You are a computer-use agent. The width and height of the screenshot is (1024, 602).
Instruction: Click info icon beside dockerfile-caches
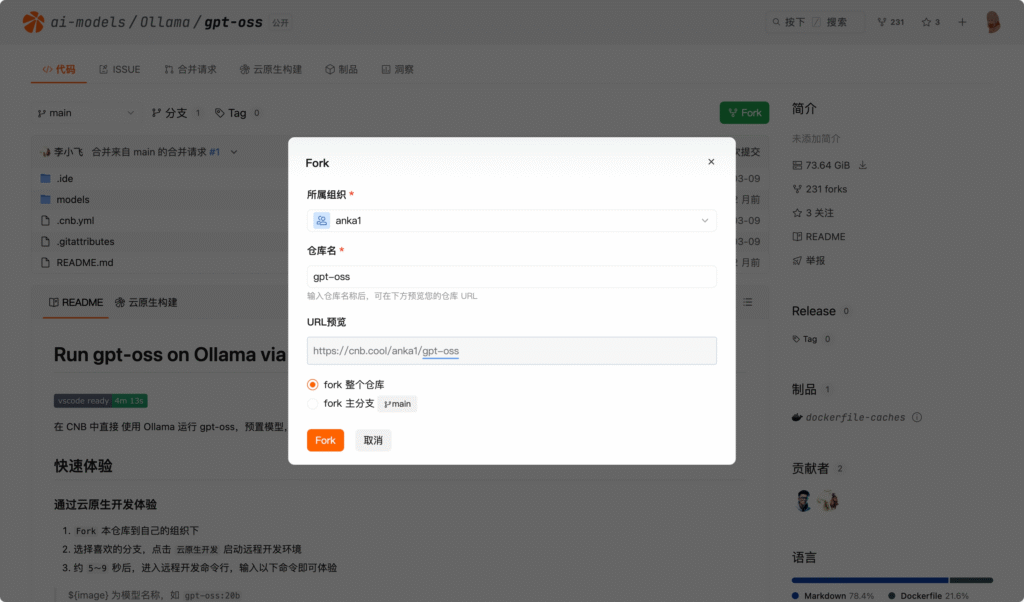coord(917,418)
